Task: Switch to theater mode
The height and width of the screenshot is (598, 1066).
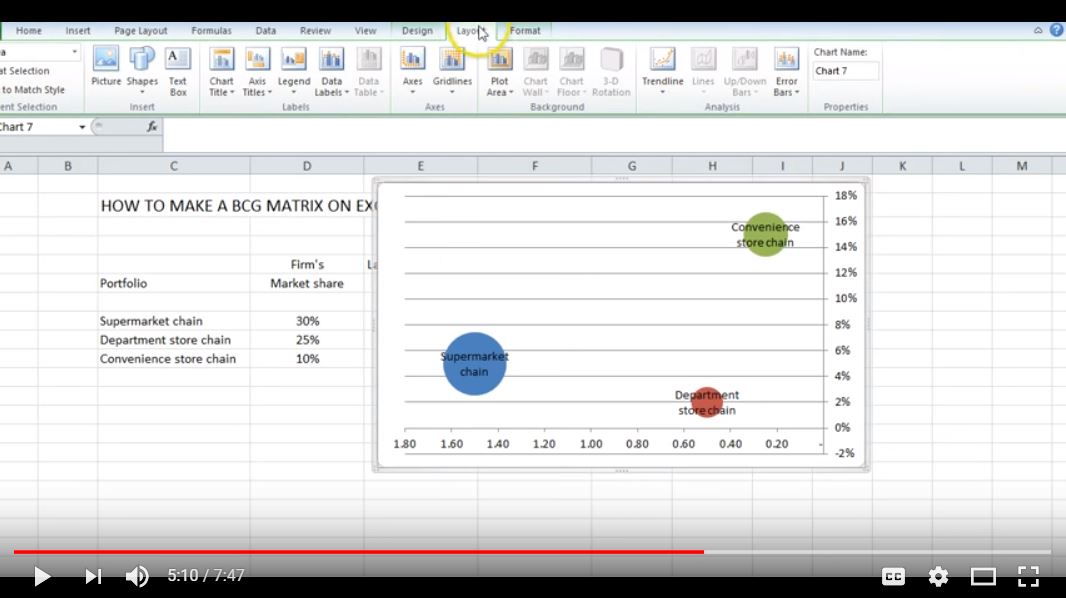Action: (983, 576)
